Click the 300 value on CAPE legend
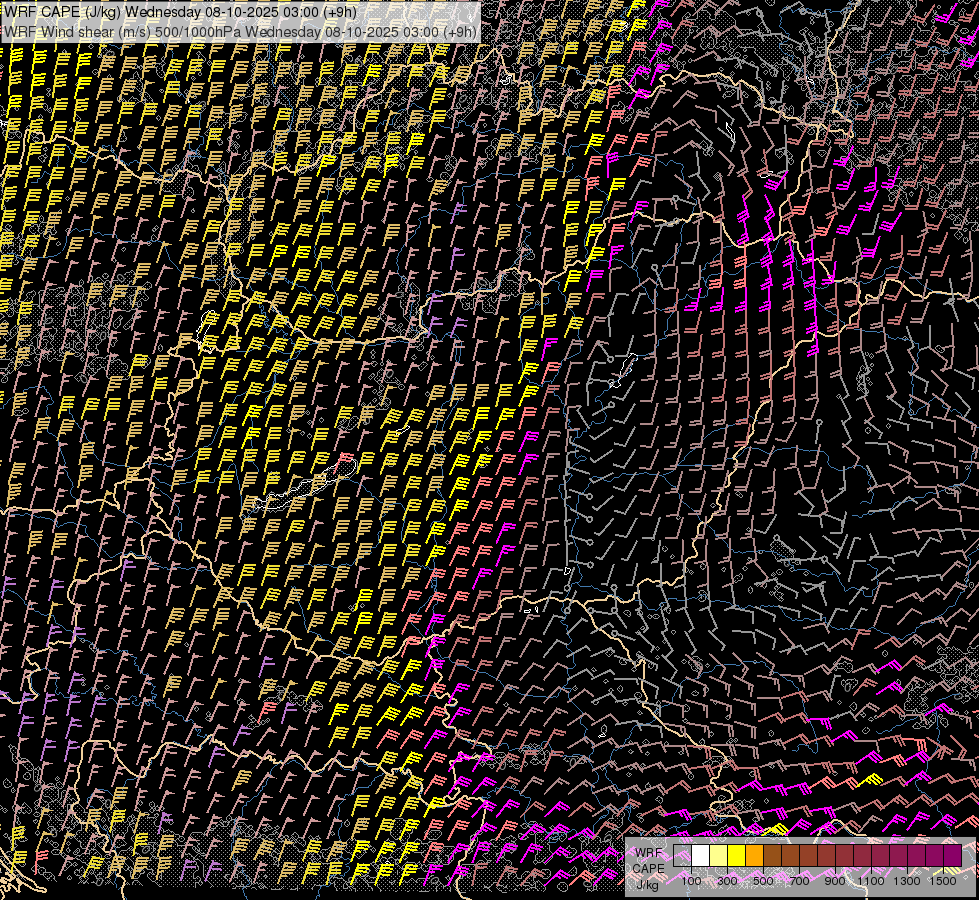This screenshot has height=900, width=979. click(727, 881)
